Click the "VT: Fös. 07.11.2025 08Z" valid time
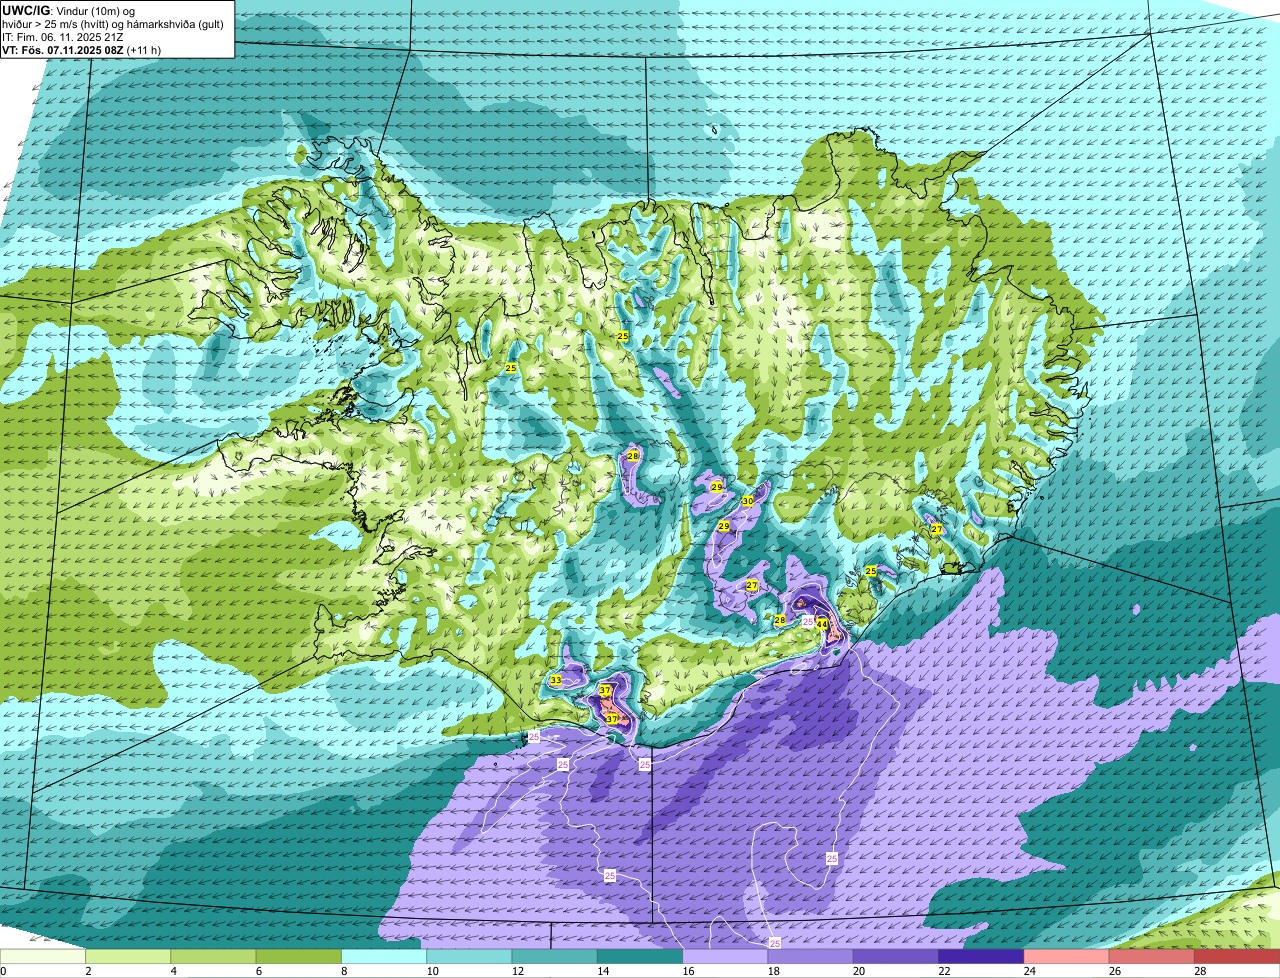The height and width of the screenshot is (978, 1280). point(63,50)
